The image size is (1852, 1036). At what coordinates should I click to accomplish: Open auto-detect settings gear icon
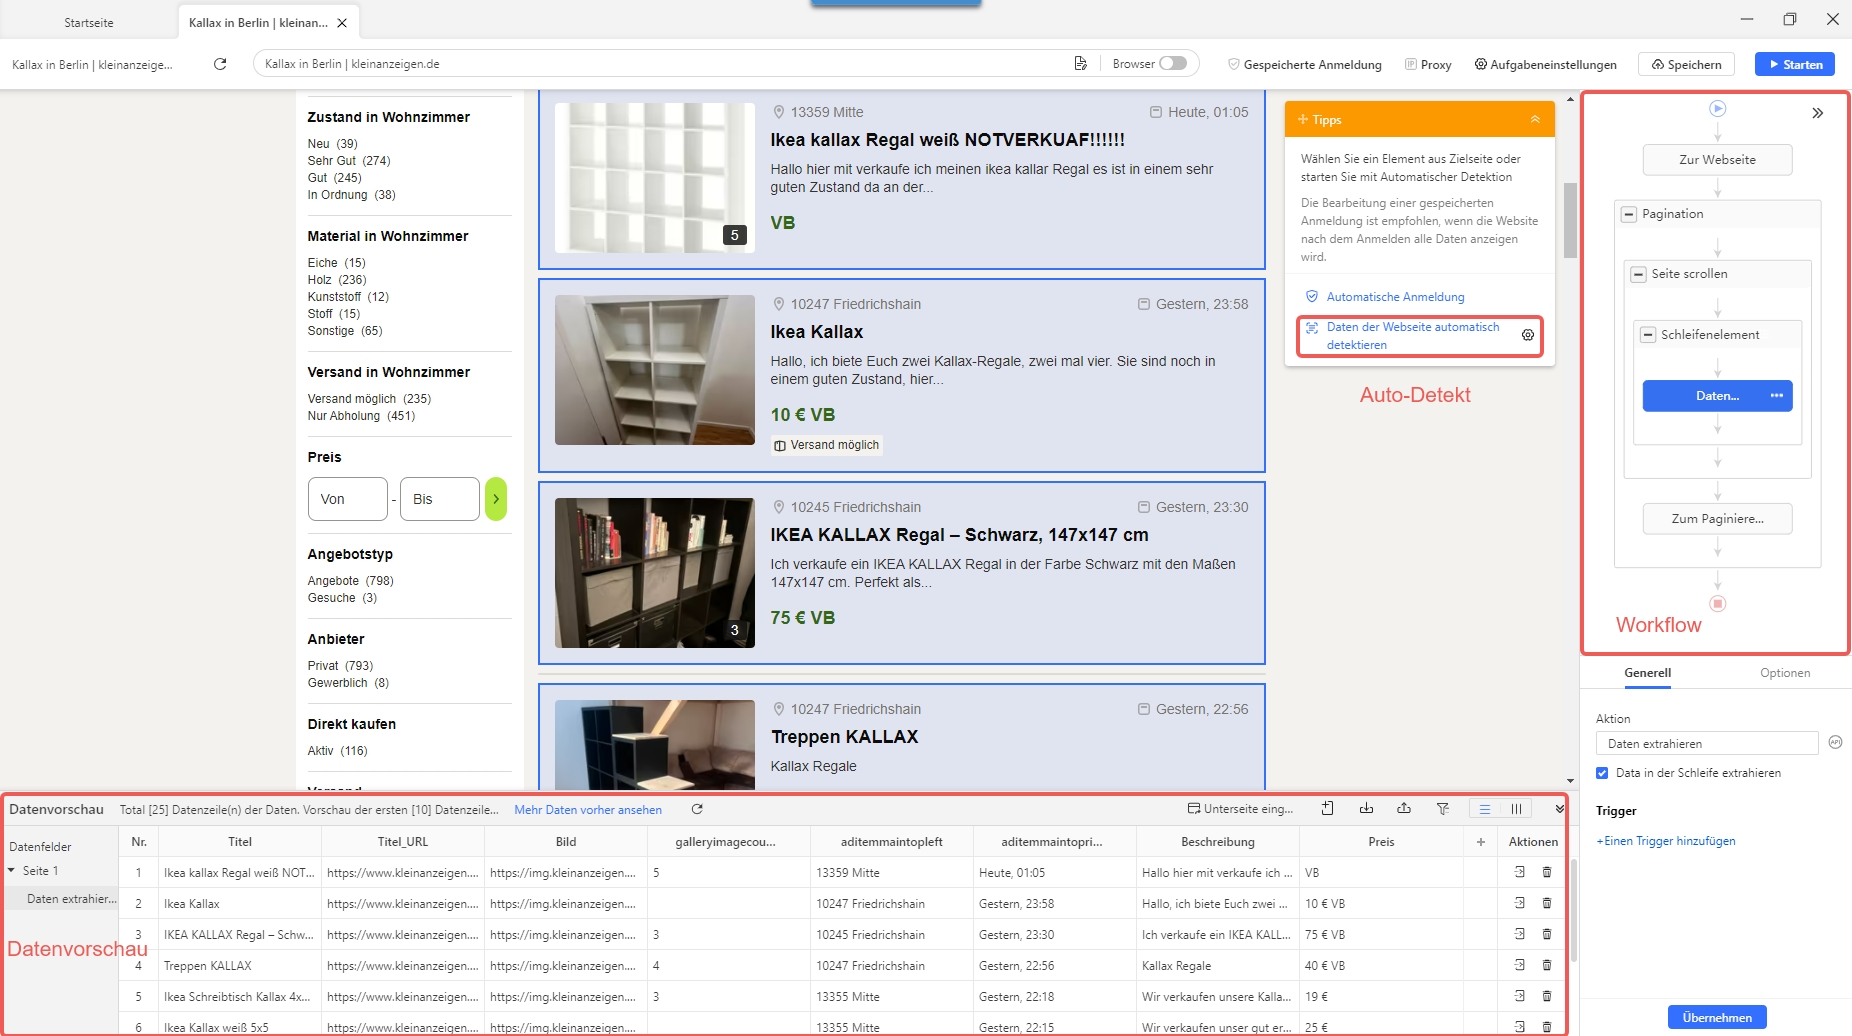[1527, 336]
